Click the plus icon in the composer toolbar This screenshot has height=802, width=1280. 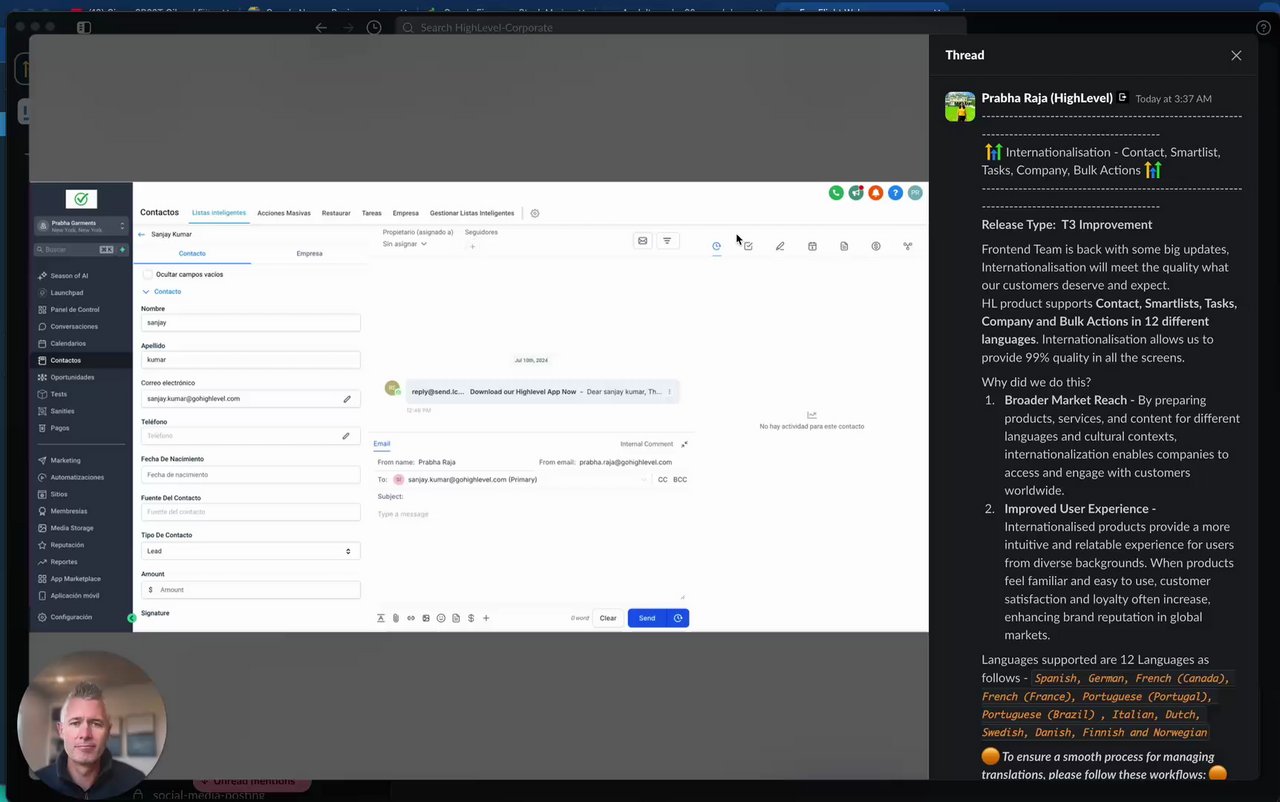click(486, 618)
